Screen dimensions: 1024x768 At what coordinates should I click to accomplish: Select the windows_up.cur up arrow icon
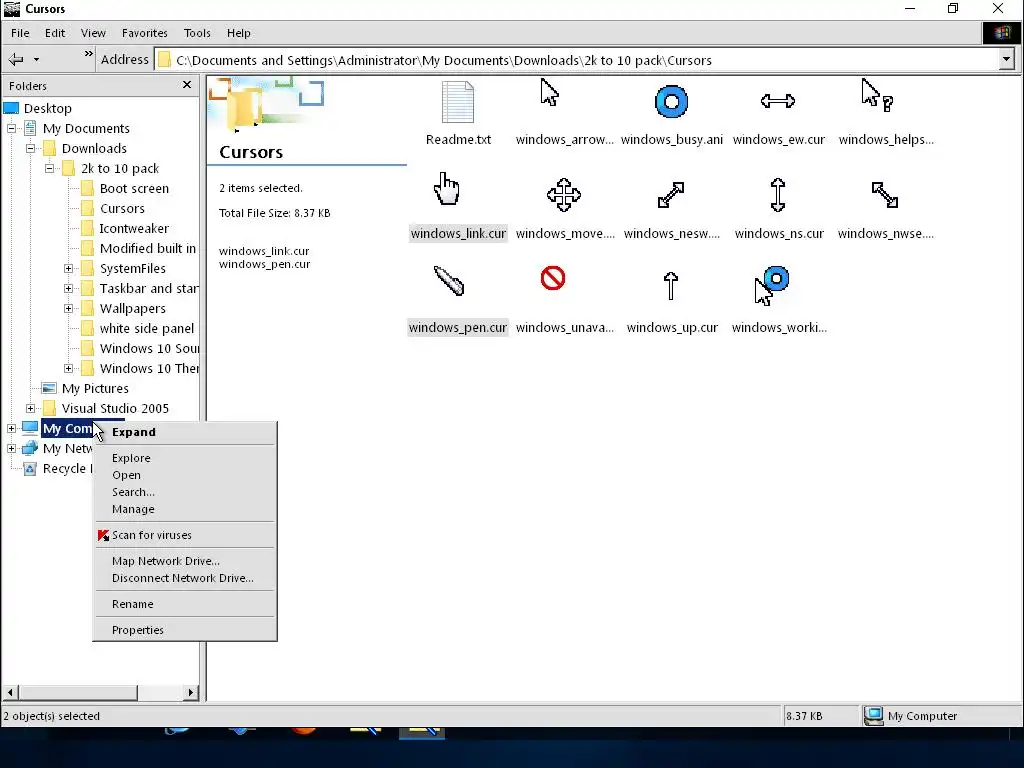(671, 285)
